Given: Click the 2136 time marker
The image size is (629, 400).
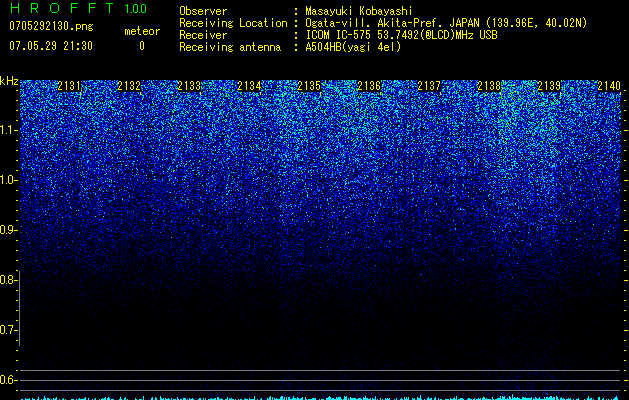Looking at the screenshot, I should pyautogui.click(x=369, y=86).
